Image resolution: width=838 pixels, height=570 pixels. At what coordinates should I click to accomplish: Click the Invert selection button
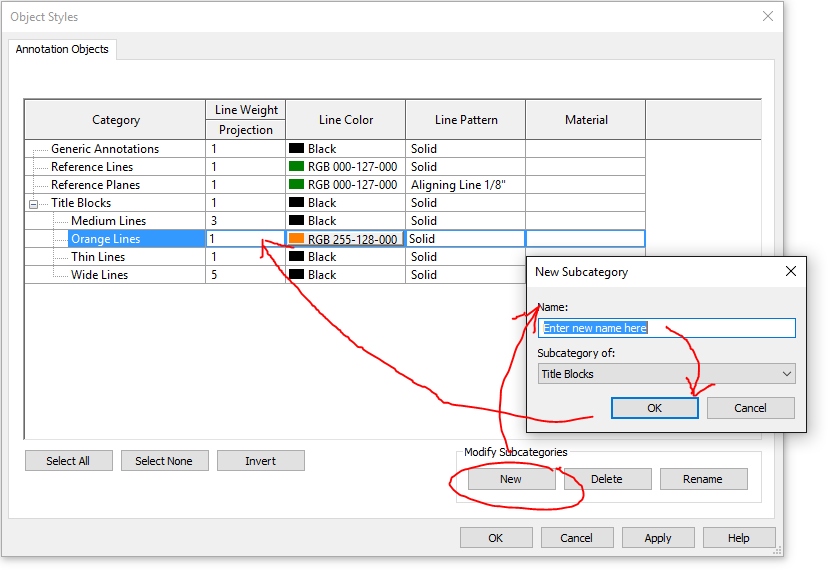coord(261,460)
